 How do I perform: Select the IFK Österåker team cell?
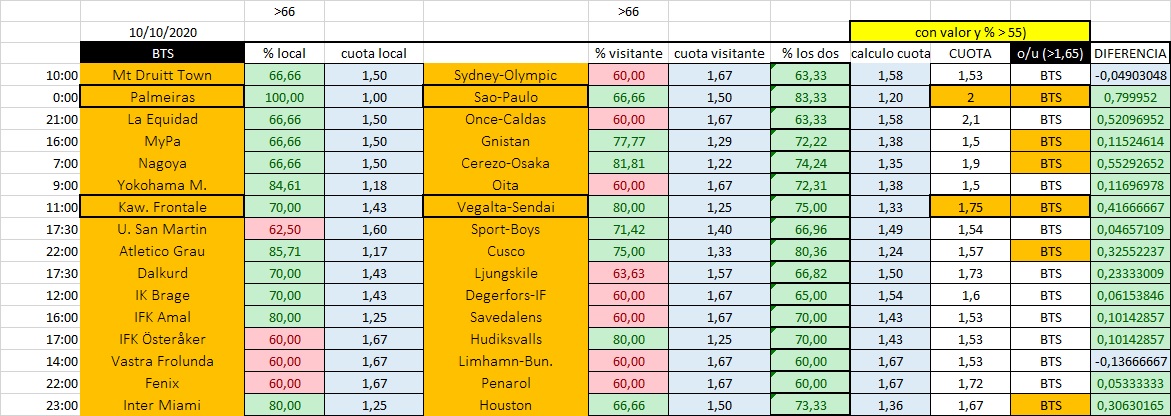click(x=162, y=339)
